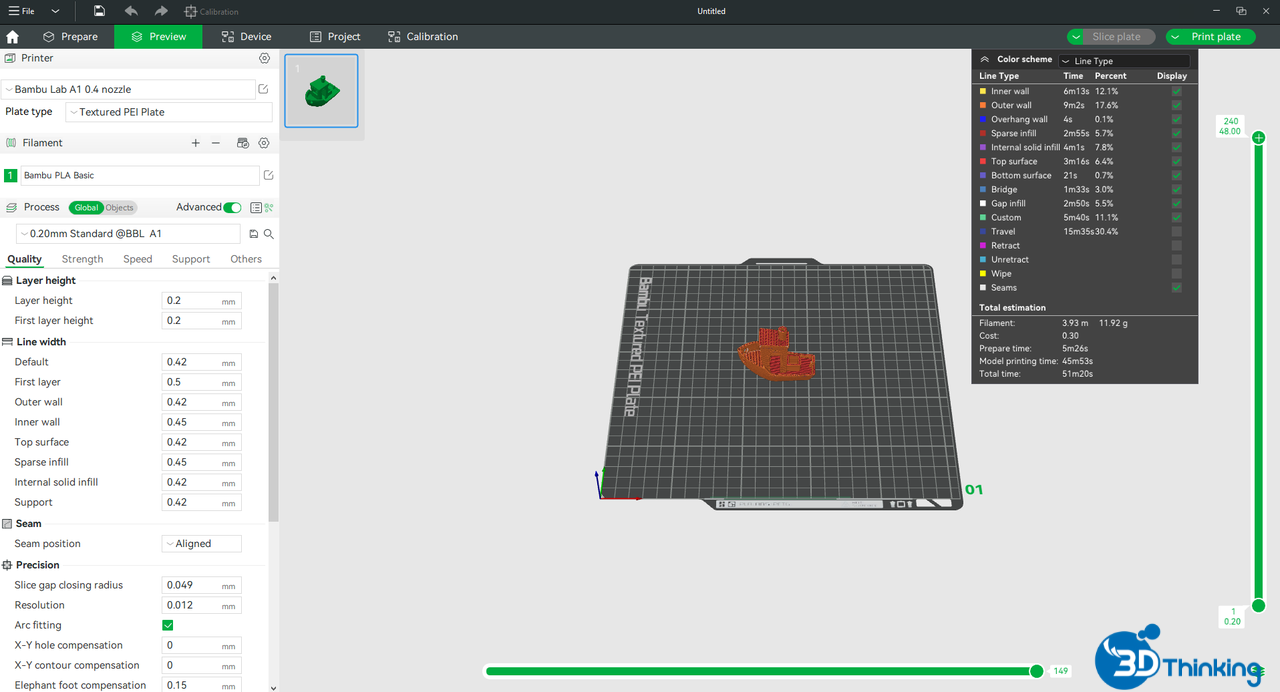Open the Slice plate dropdown arrow
Image resolution: width=1280 pixels, height=692 pixels.
[1076, 37]
